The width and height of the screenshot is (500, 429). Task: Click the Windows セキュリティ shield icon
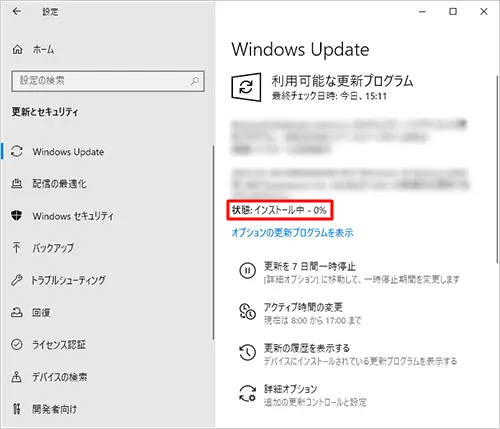pyautogui.click(x=17, y=216)
